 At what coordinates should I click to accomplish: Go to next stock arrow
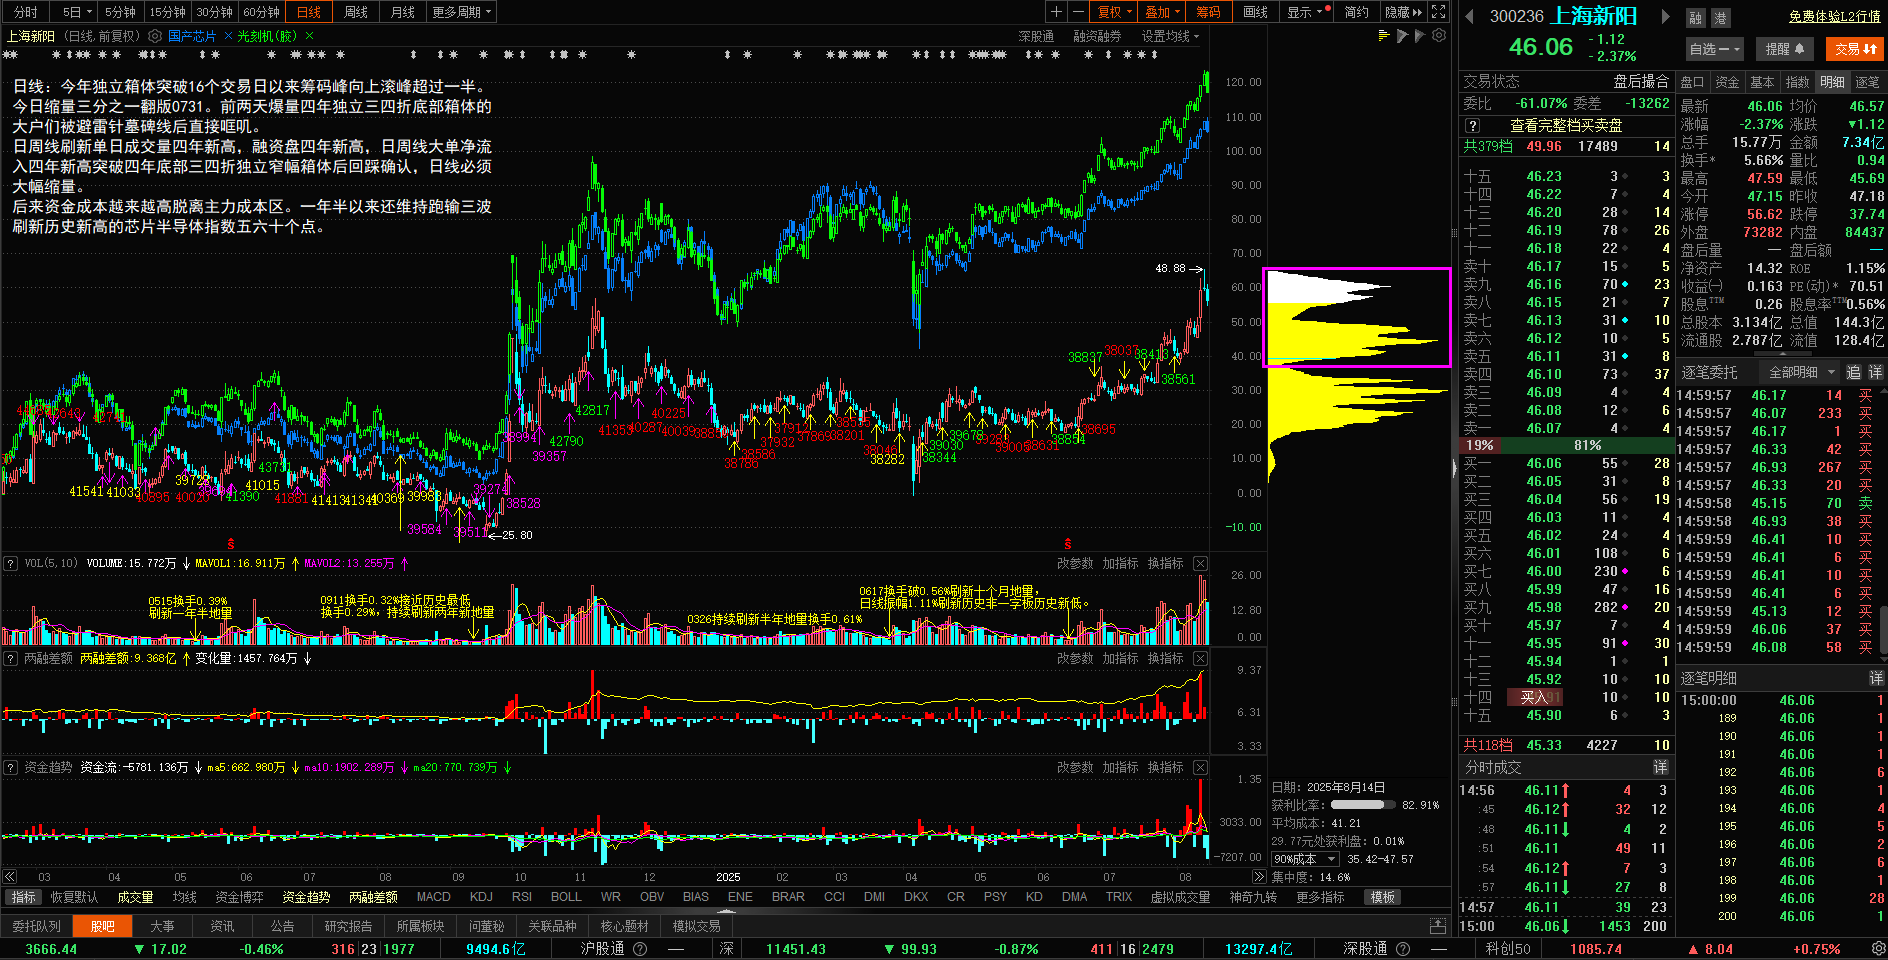pyautogui.click(x=1665, y=16)
